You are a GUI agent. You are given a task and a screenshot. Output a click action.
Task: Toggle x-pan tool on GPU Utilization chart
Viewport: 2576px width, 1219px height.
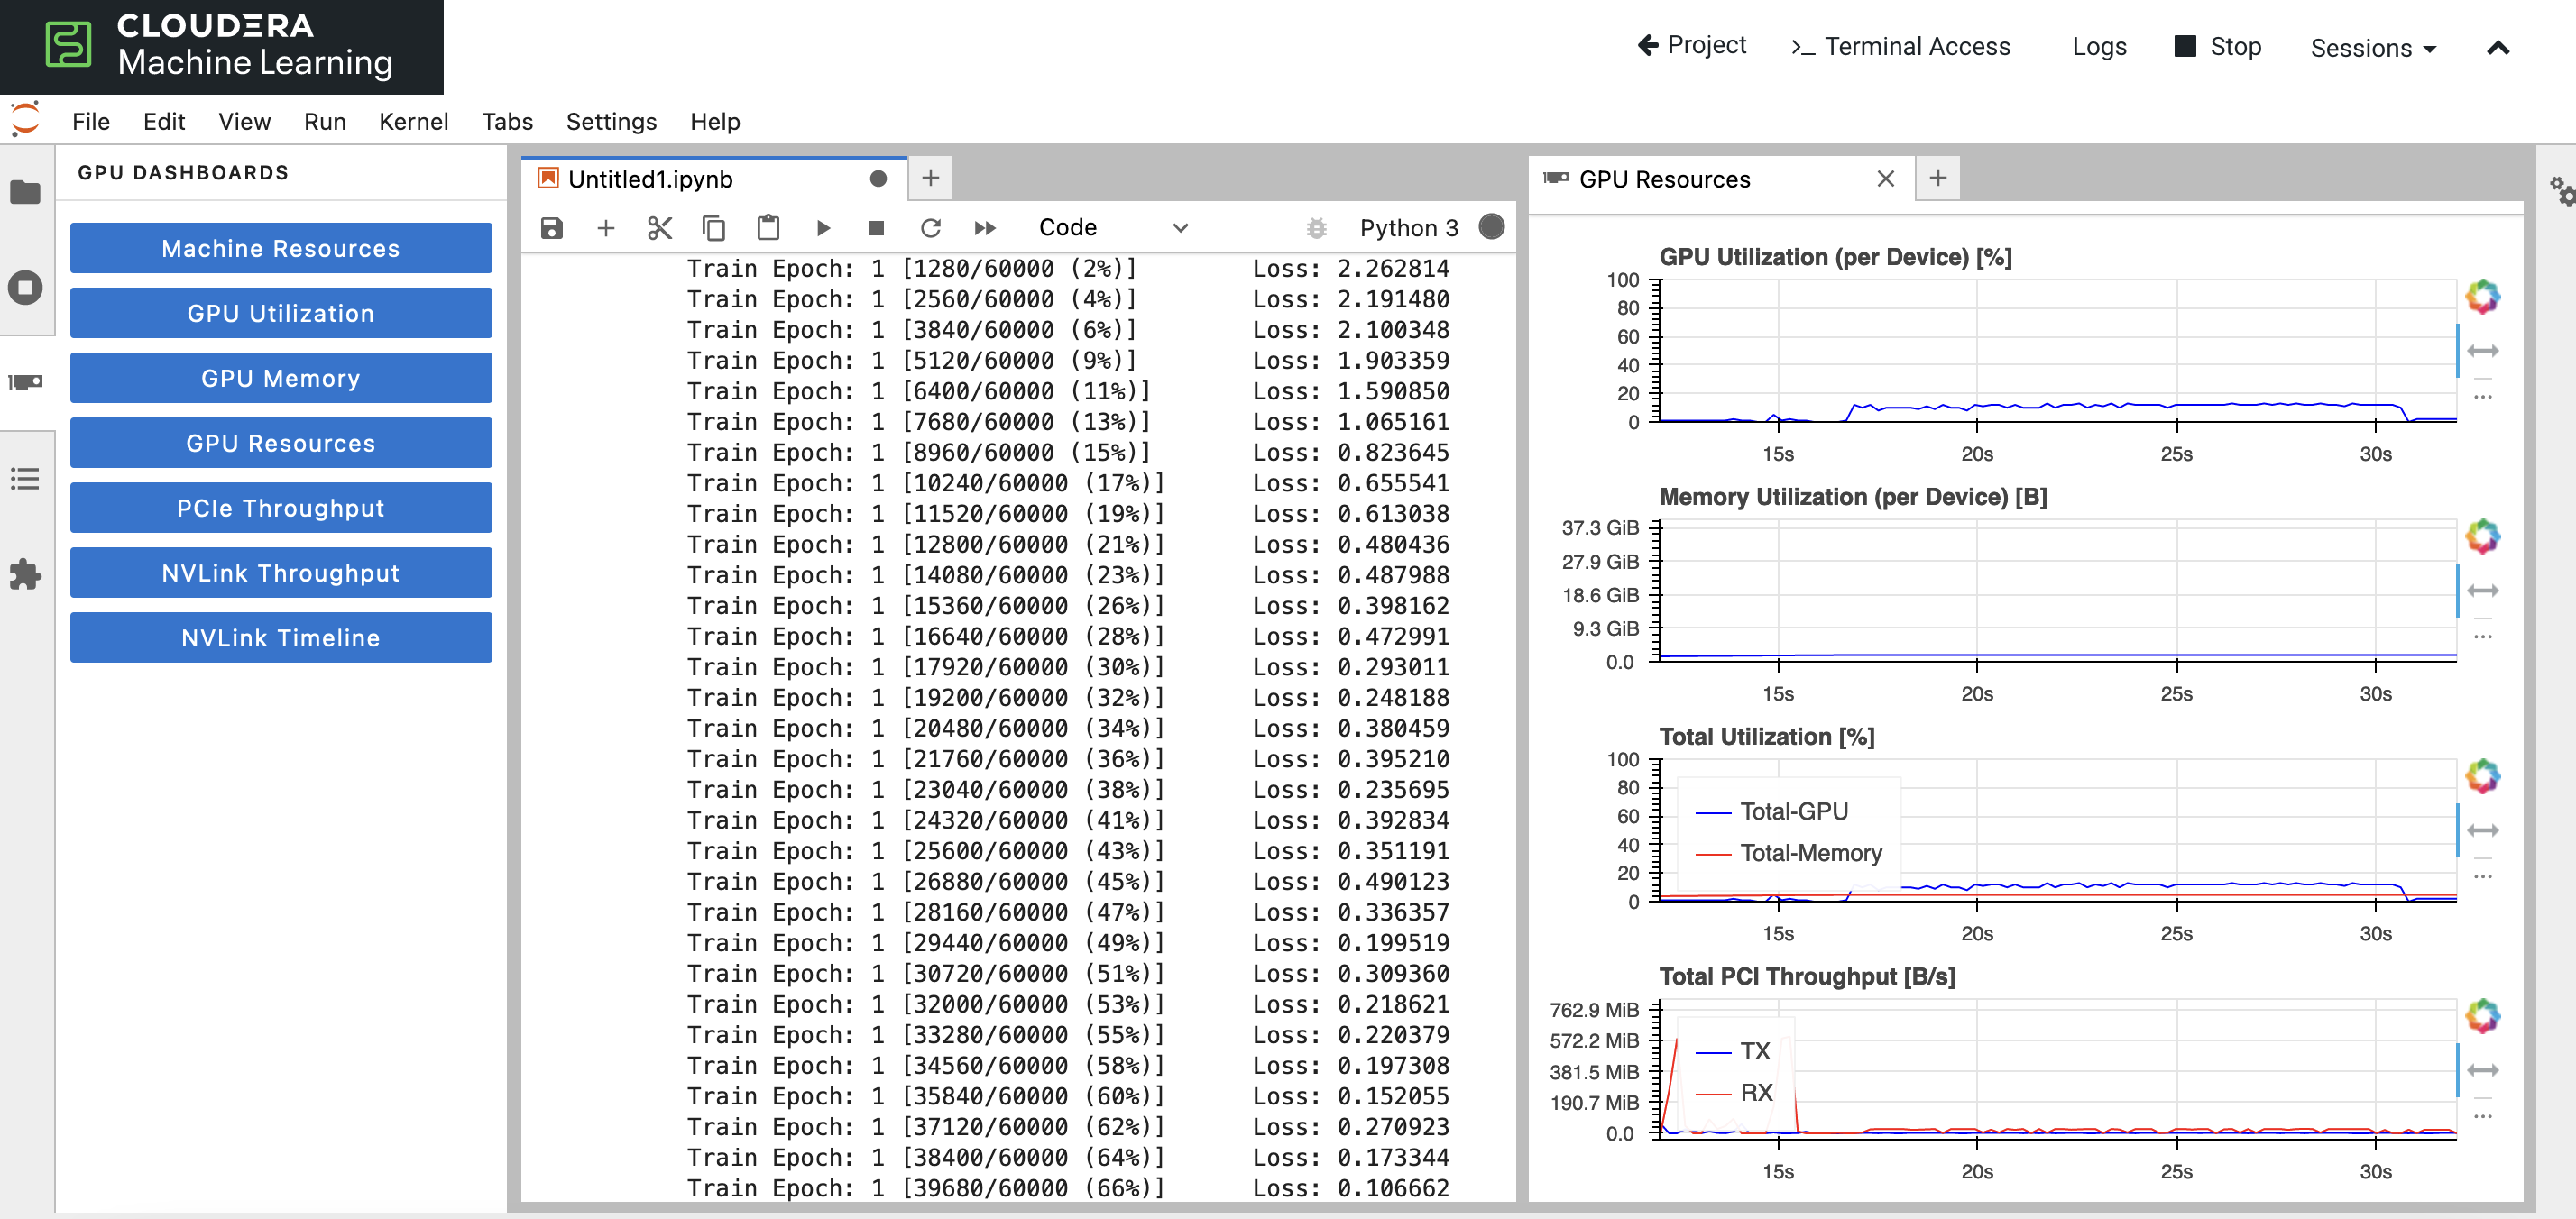tap(2482, 351)
